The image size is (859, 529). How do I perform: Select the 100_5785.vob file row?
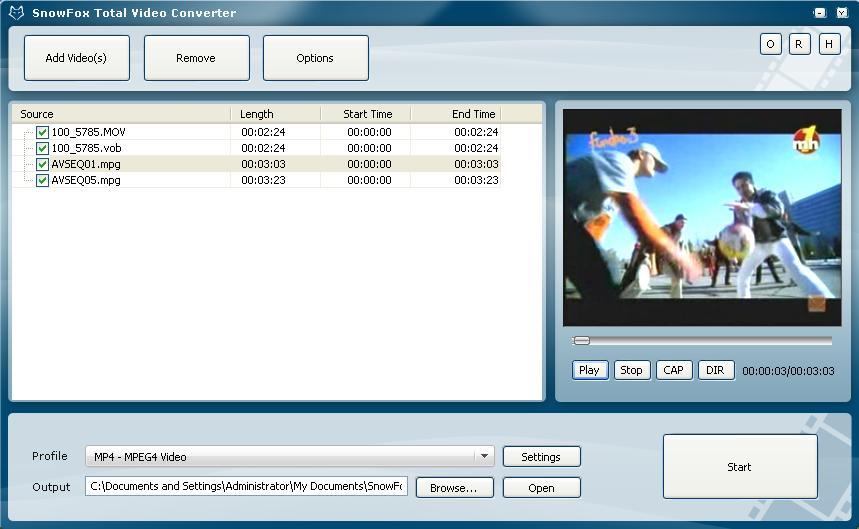pyautogui.click(x=256, y=148)
